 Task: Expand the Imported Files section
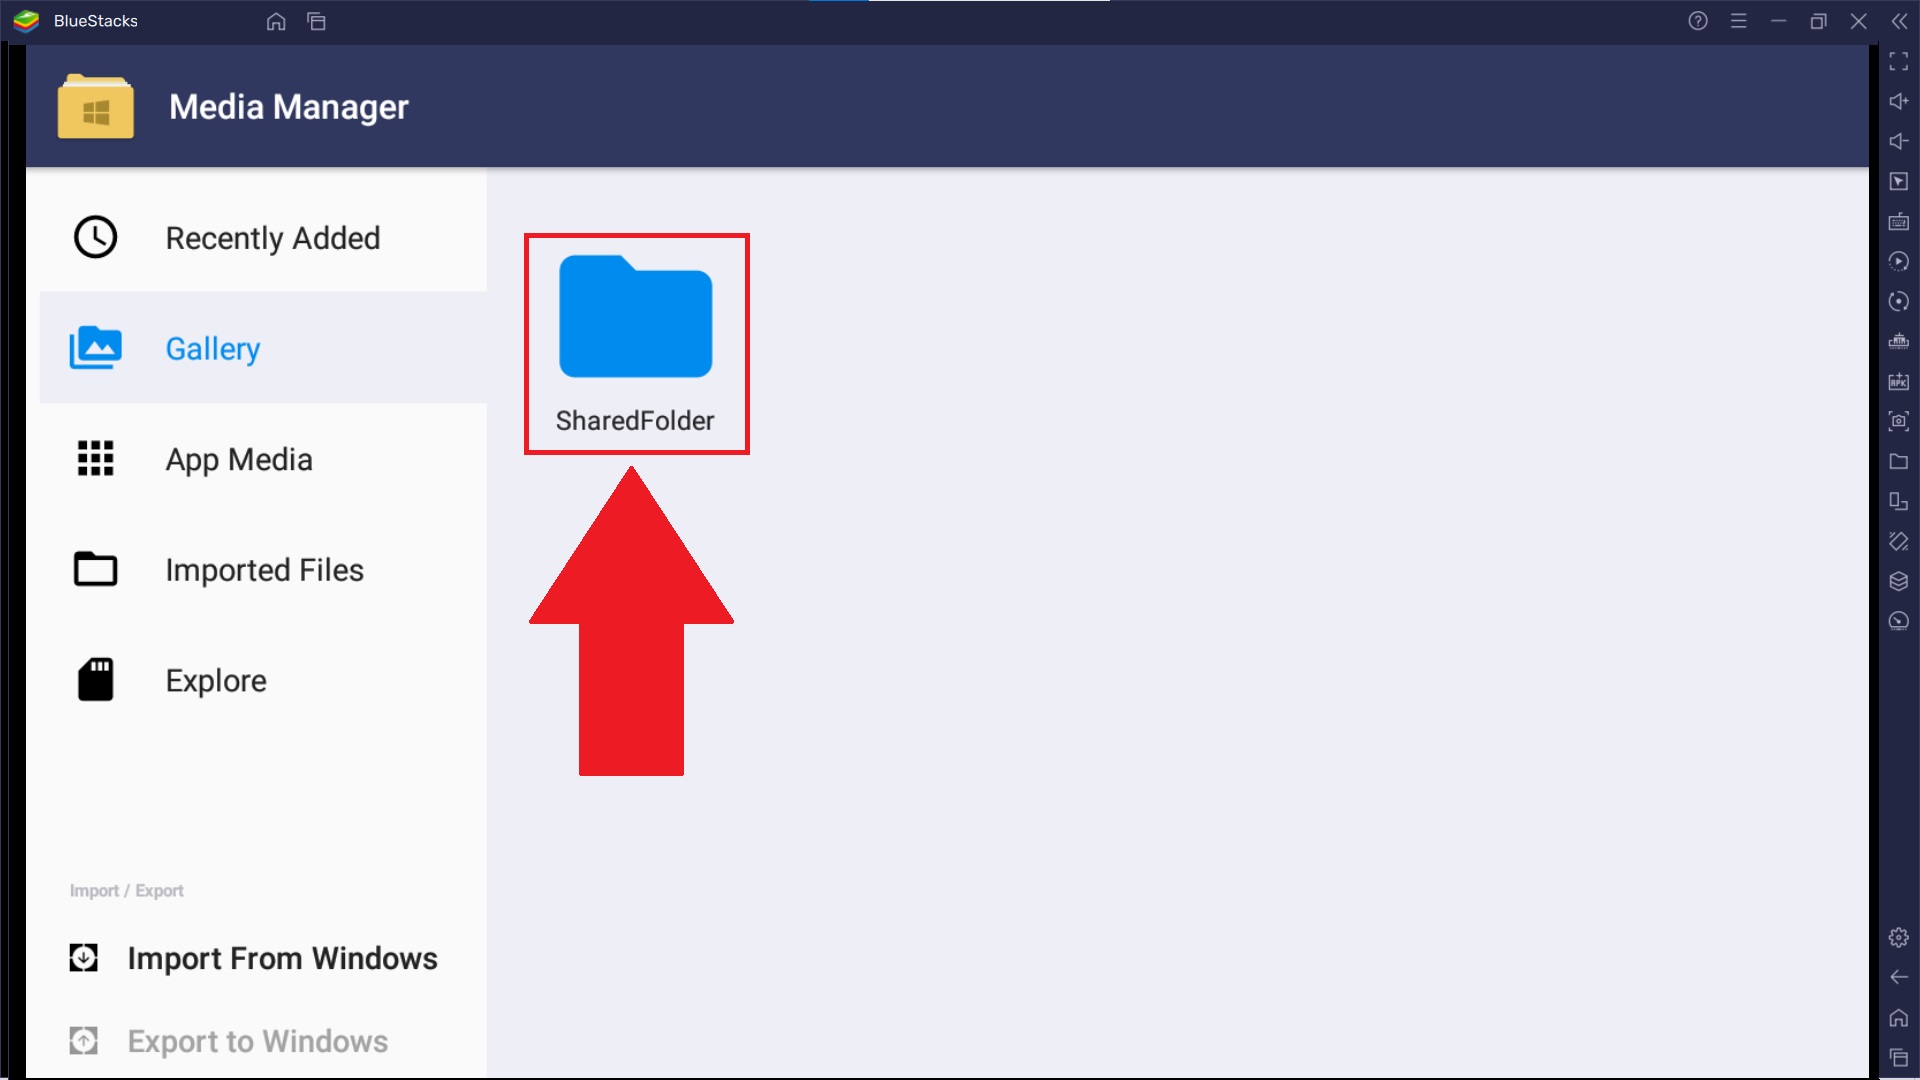coord(264,570)
